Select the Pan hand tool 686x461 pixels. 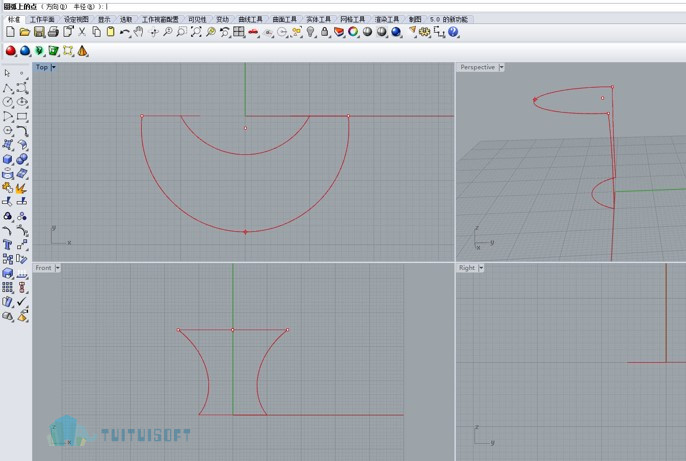(139, 32)
